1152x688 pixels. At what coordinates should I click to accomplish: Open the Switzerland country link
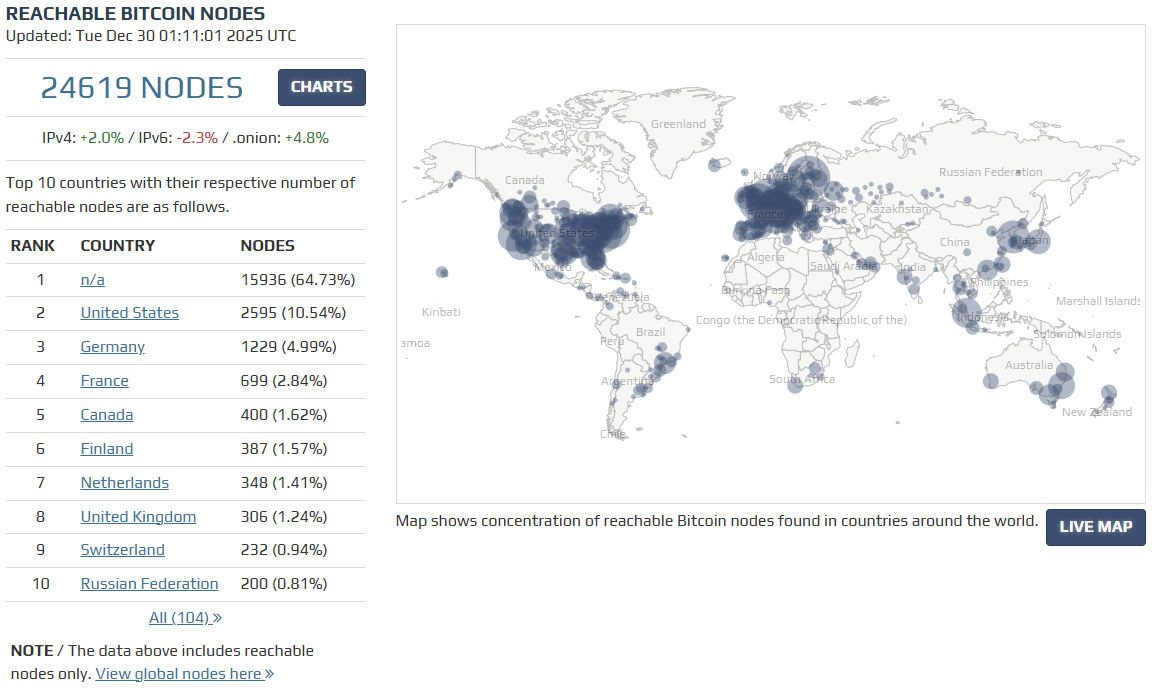click(x=122, y=550)
